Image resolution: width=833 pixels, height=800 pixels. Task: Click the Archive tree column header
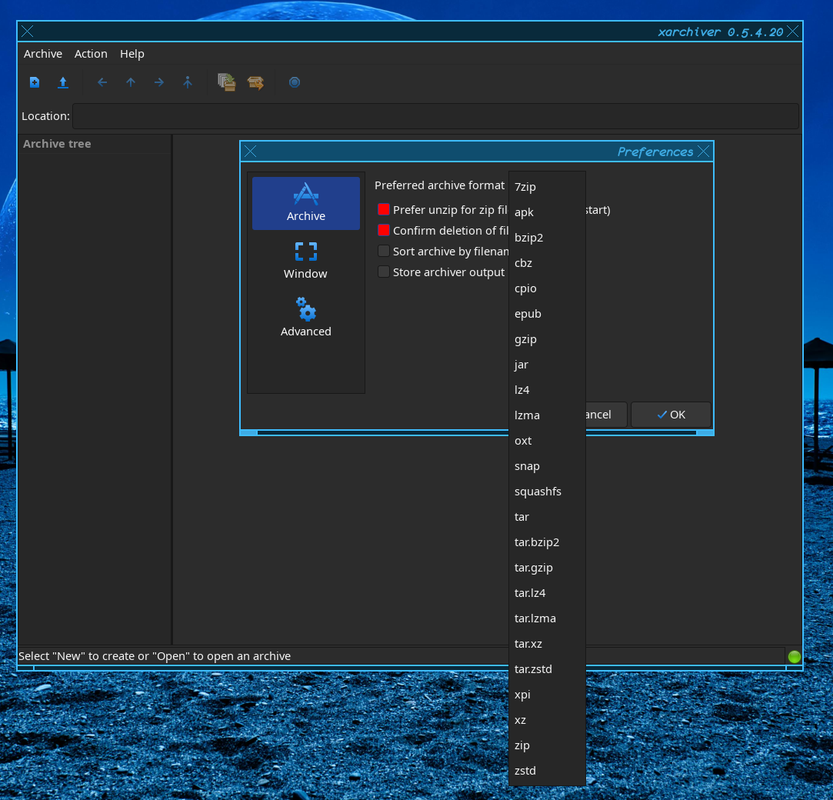pos(95,144)
